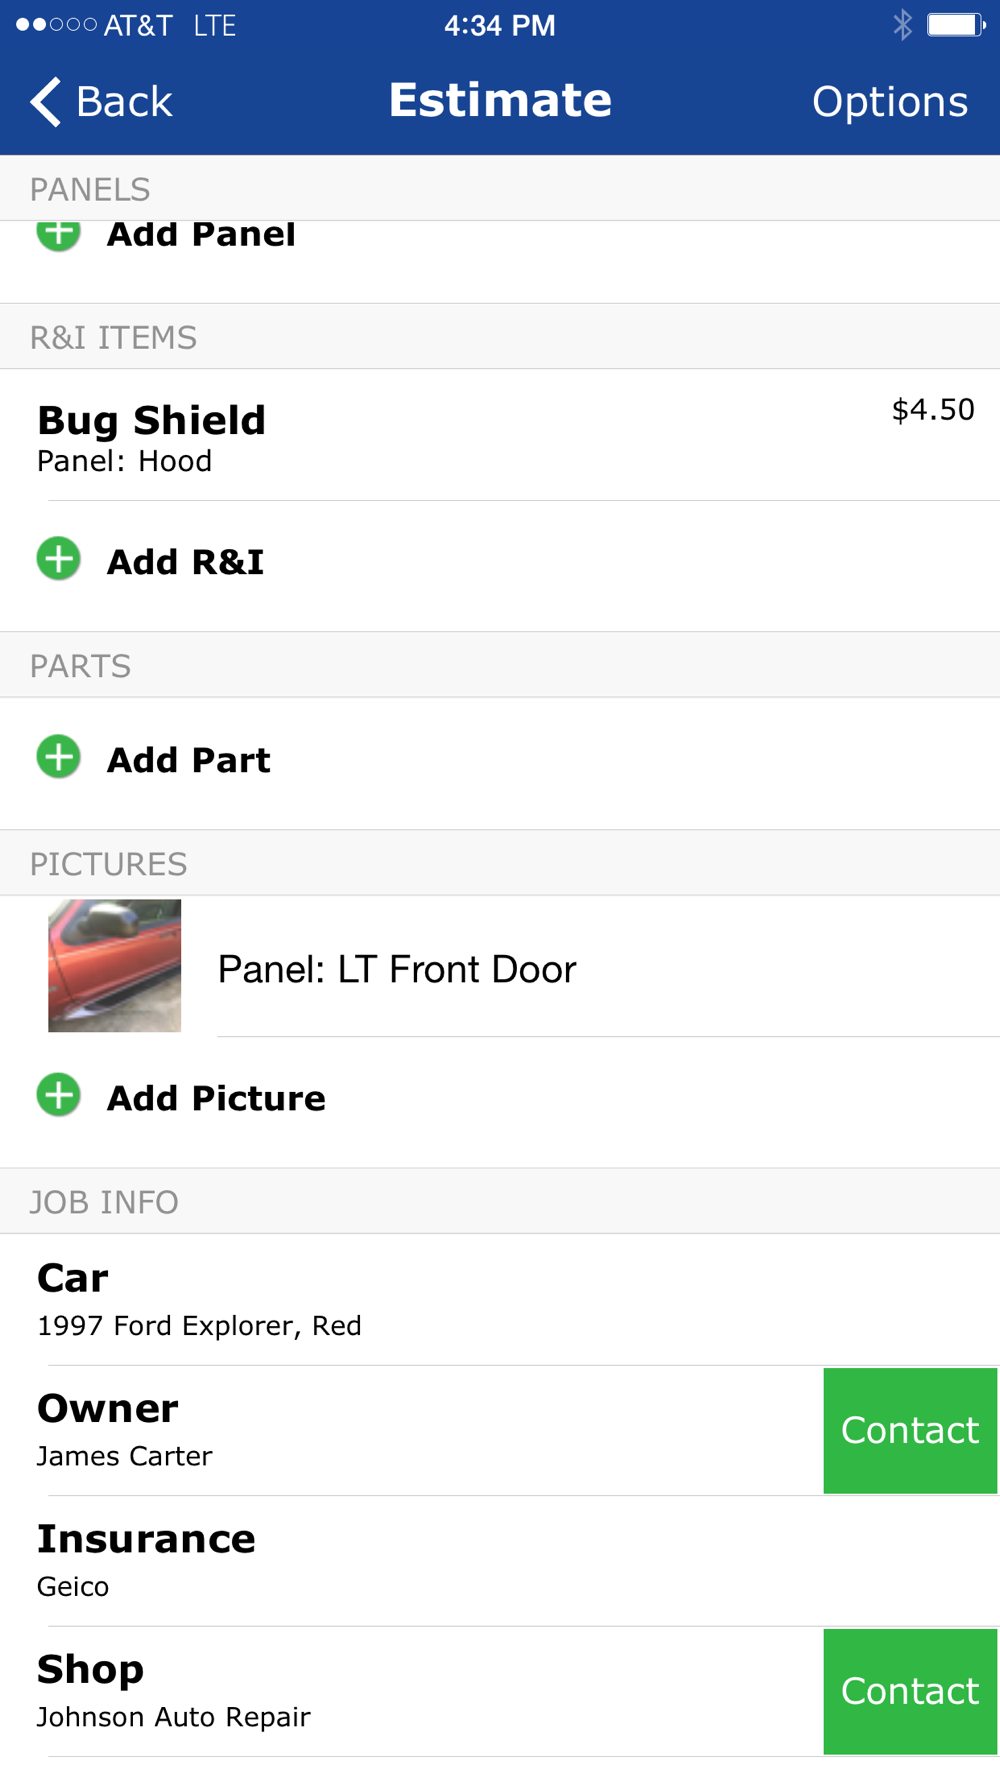The width and height of the screenshot is (1000, 1778).
Task: Tap the Add Picture label
Action: click(x=216, y=1098)
